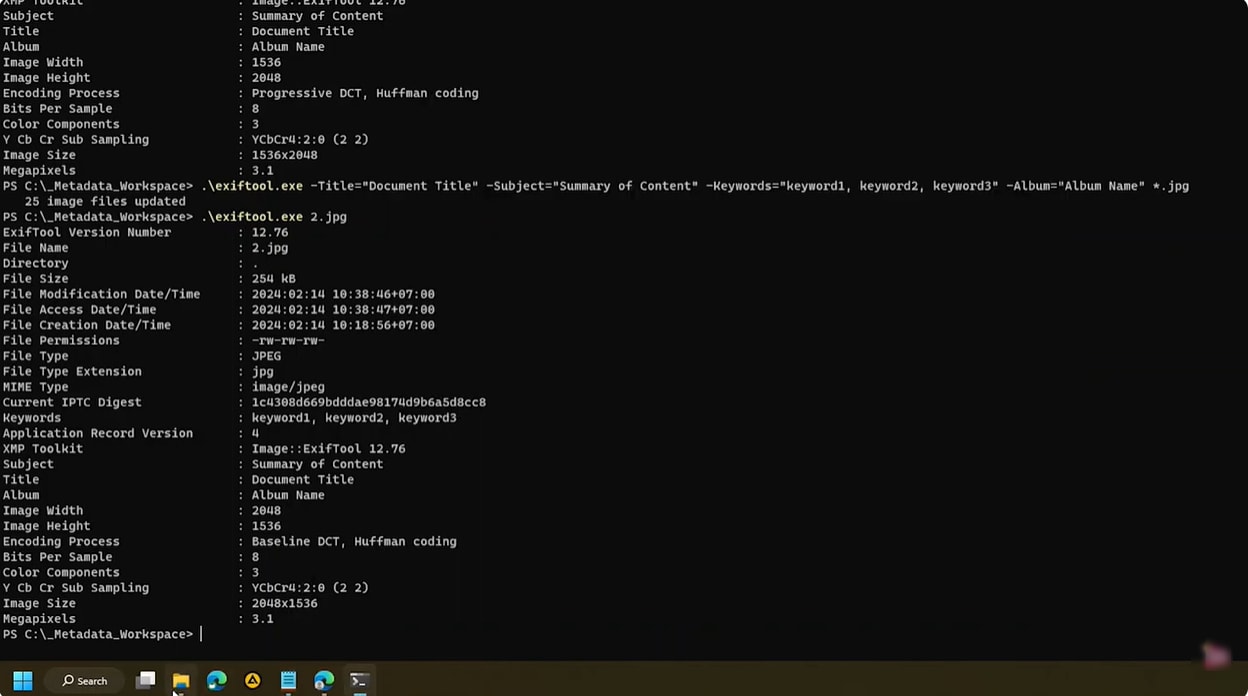
Task: Click the File Name value 2.jpg
Action: point(270,248)
